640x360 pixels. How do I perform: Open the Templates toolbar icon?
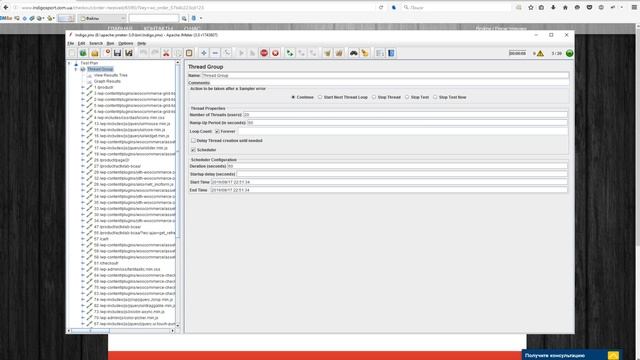83,53
